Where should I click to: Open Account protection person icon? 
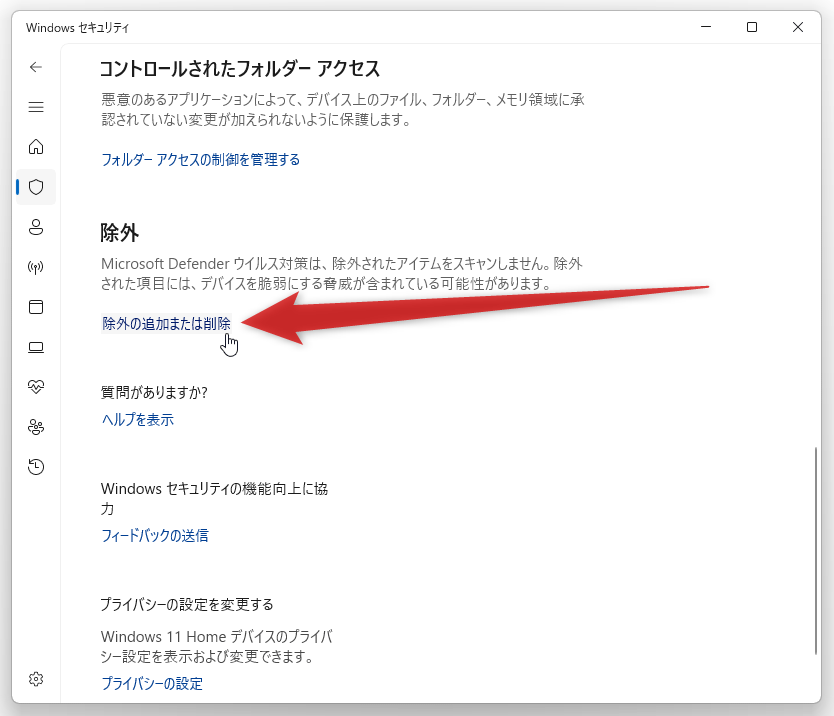(36, 227)
